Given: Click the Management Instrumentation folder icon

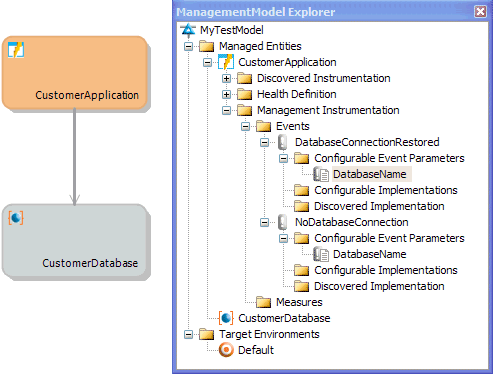Looking at the screenshot, I should pyautogui.click(x=245, y=110).
